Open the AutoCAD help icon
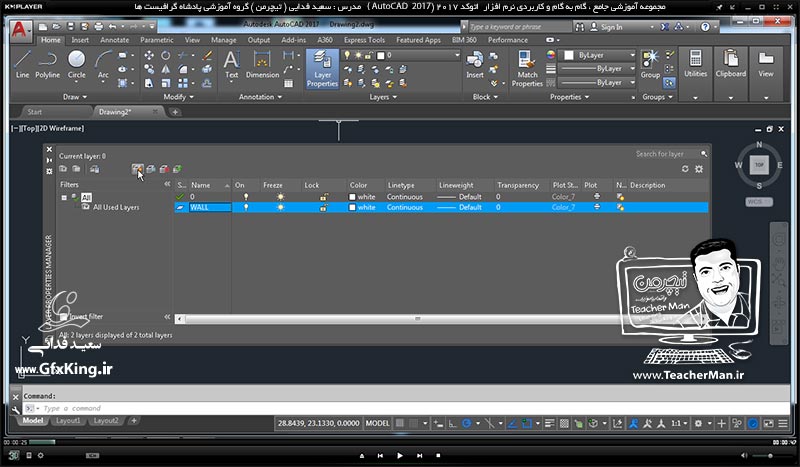 pyautogui.click(x=705, y=27)
